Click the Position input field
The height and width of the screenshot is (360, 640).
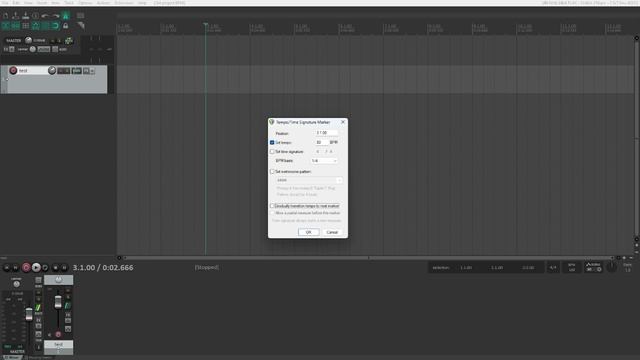tap(327, 133)
